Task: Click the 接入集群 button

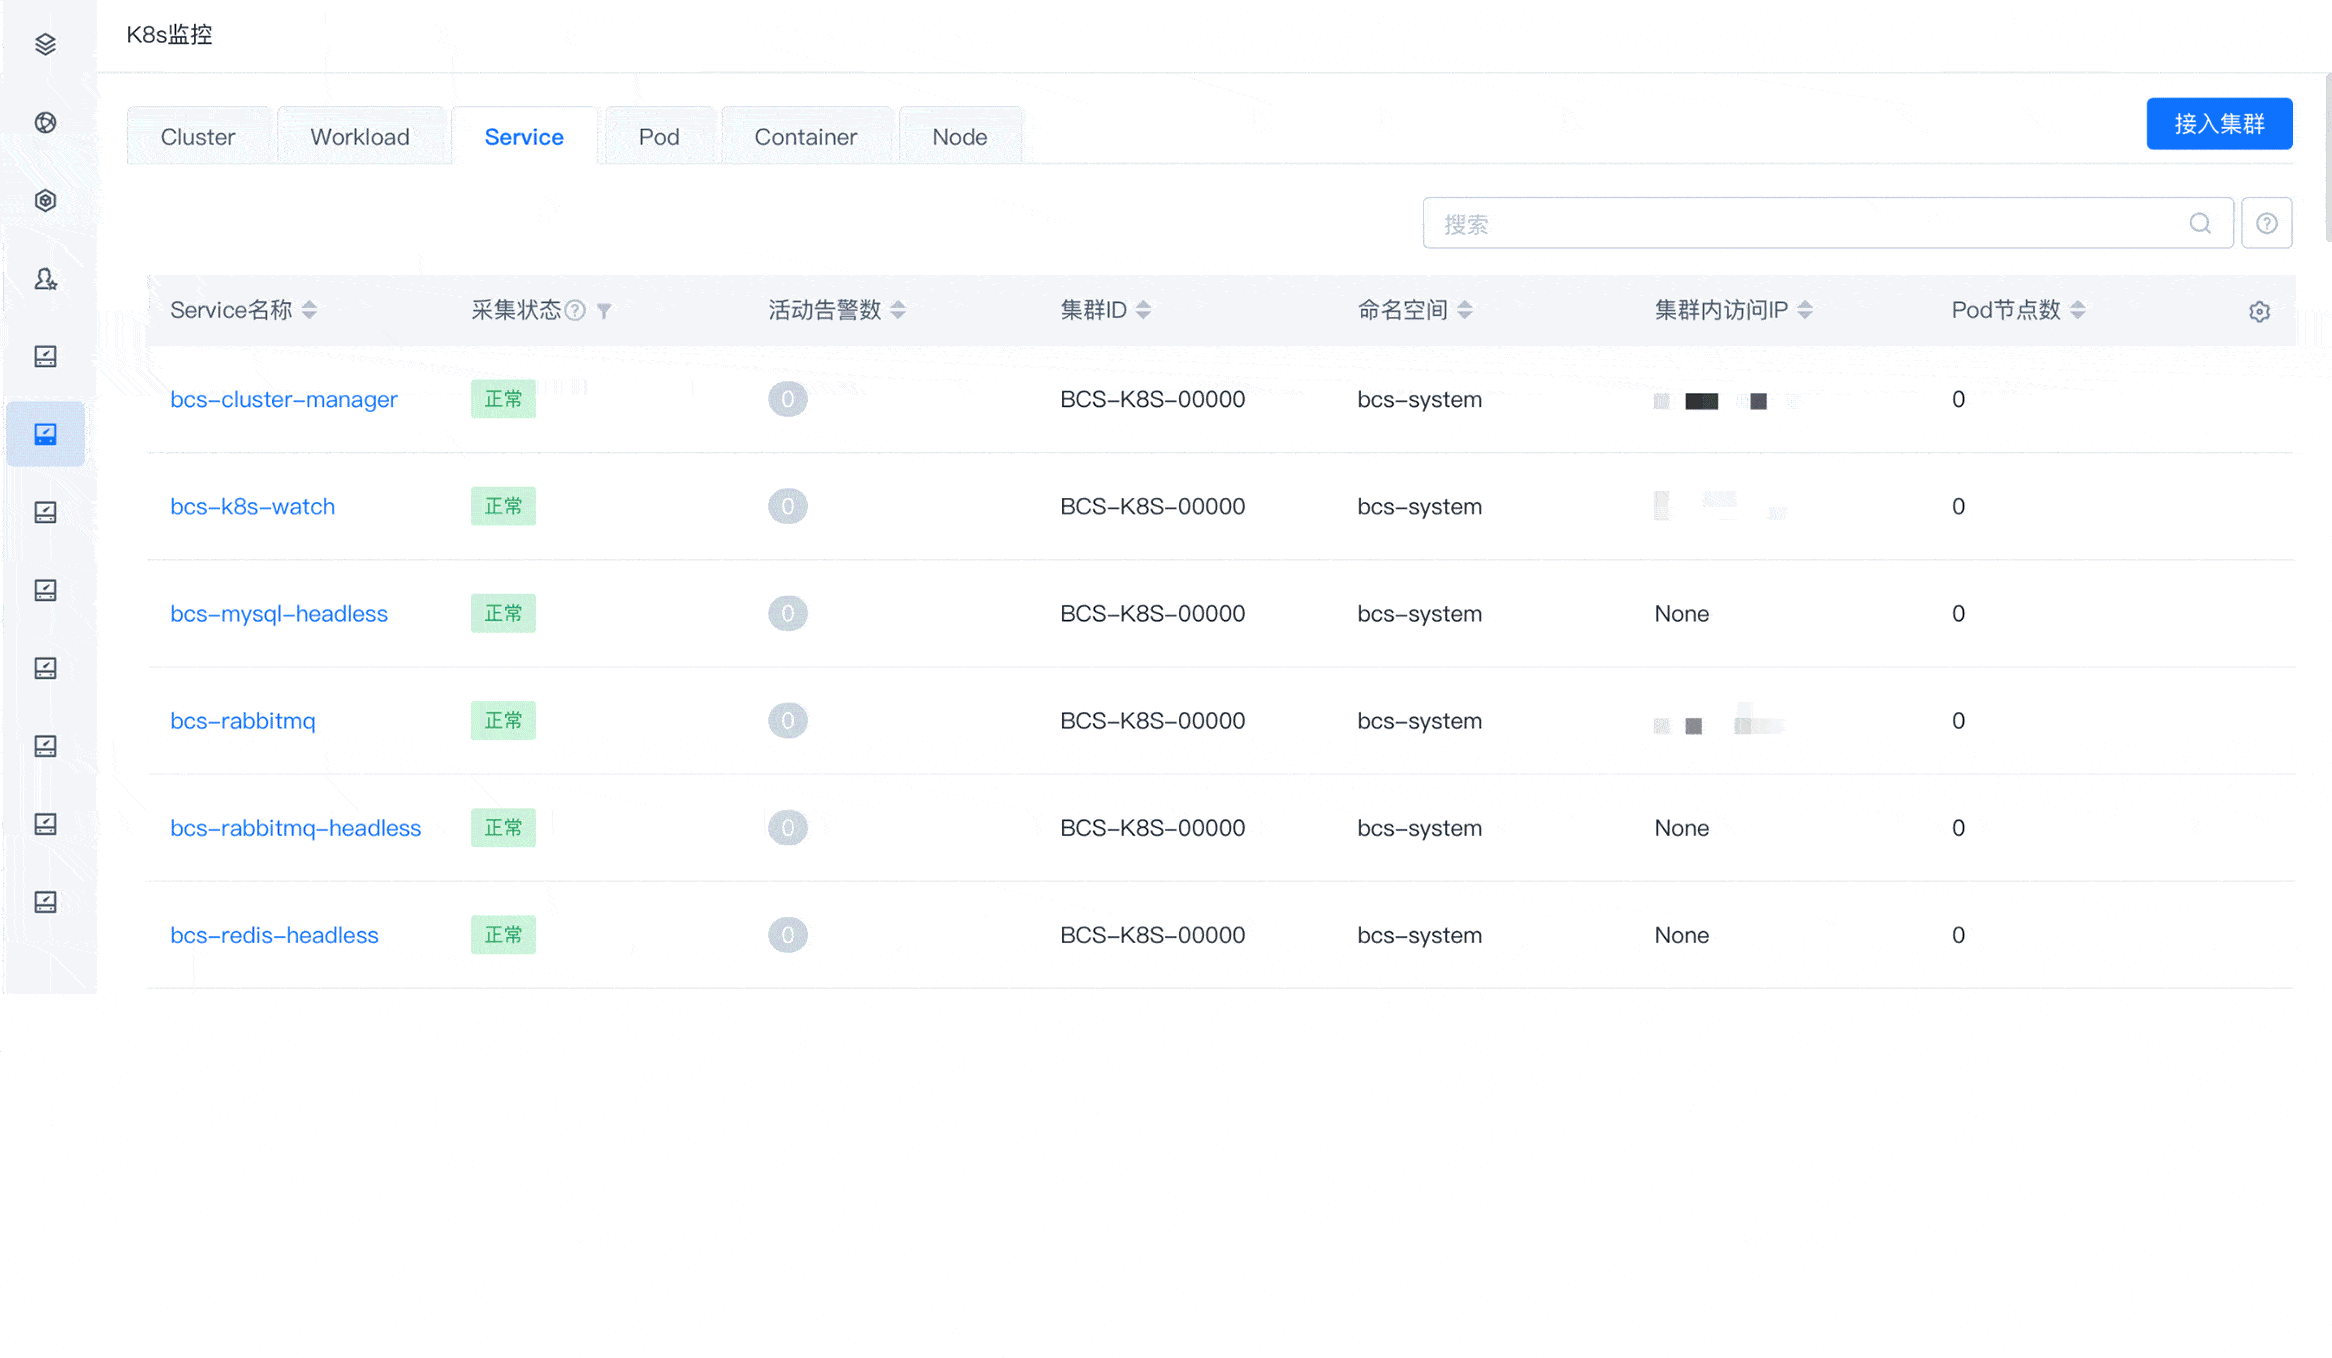Action: (x=2219, y=124)
